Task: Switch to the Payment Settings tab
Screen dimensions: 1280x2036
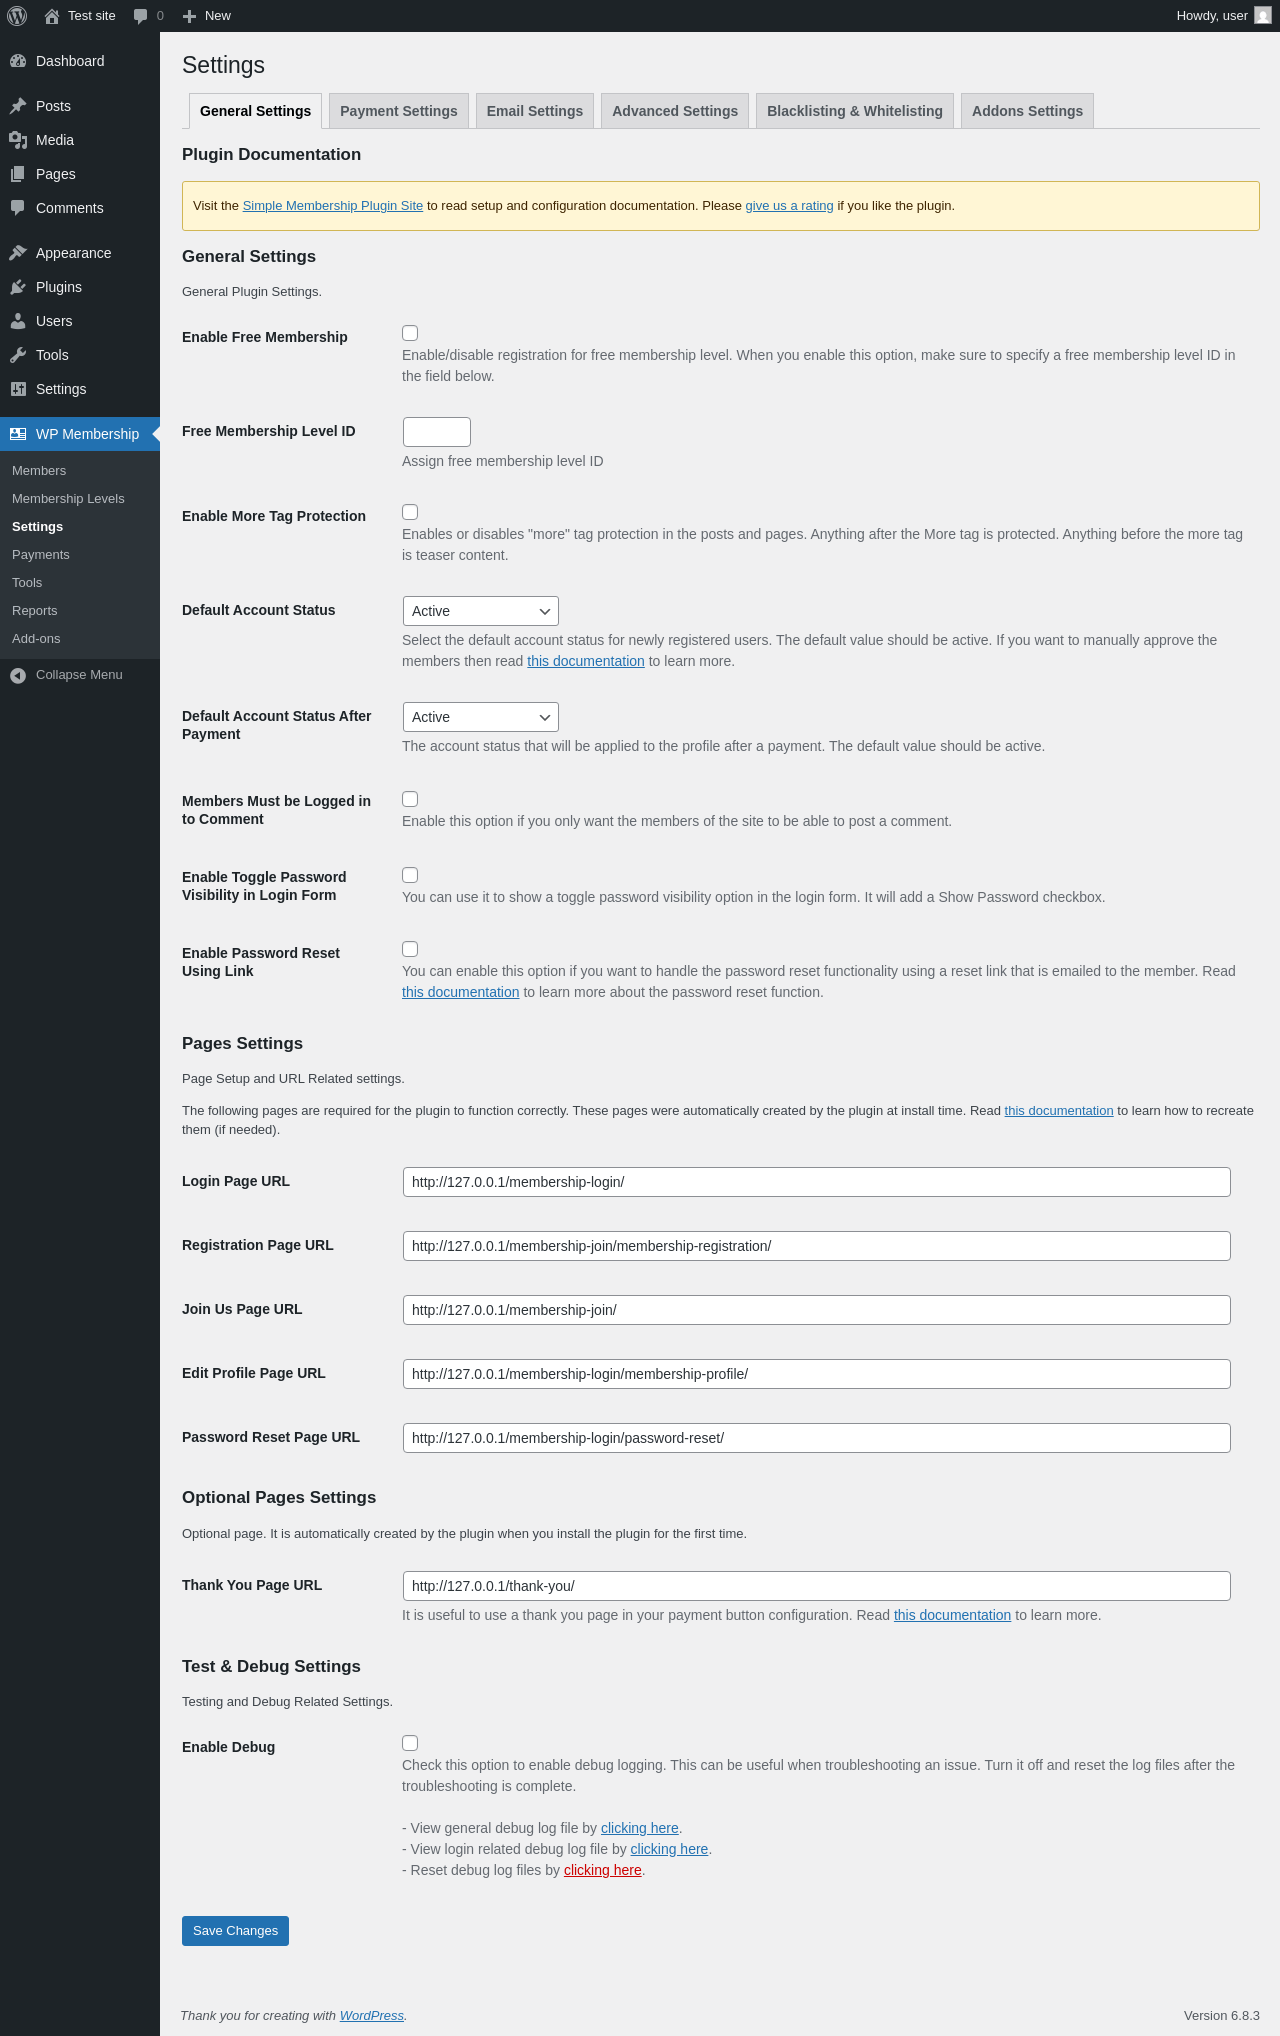Action: 398,111
